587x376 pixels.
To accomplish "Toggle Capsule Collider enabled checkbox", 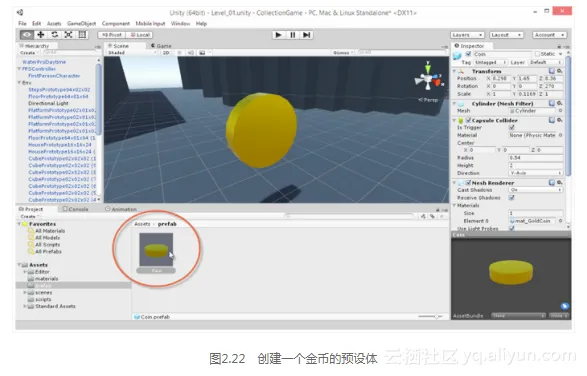I will pos(468,120).
